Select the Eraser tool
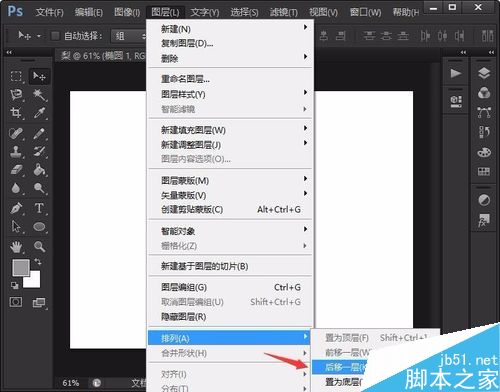This screenshot has width=500, height=392. (x=16, y=170)
